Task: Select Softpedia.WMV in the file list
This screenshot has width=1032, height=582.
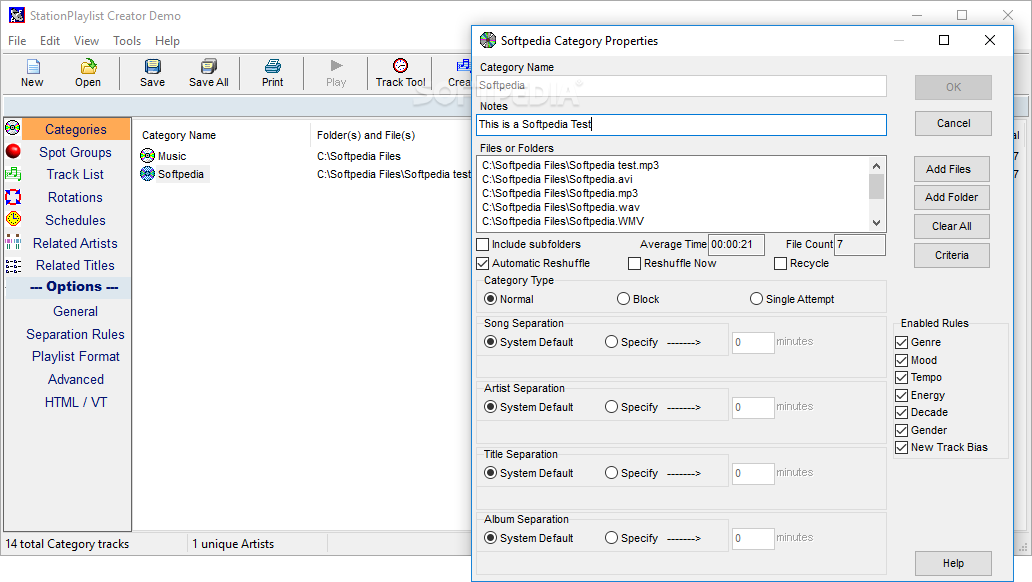Action: [x=563, y=221]
